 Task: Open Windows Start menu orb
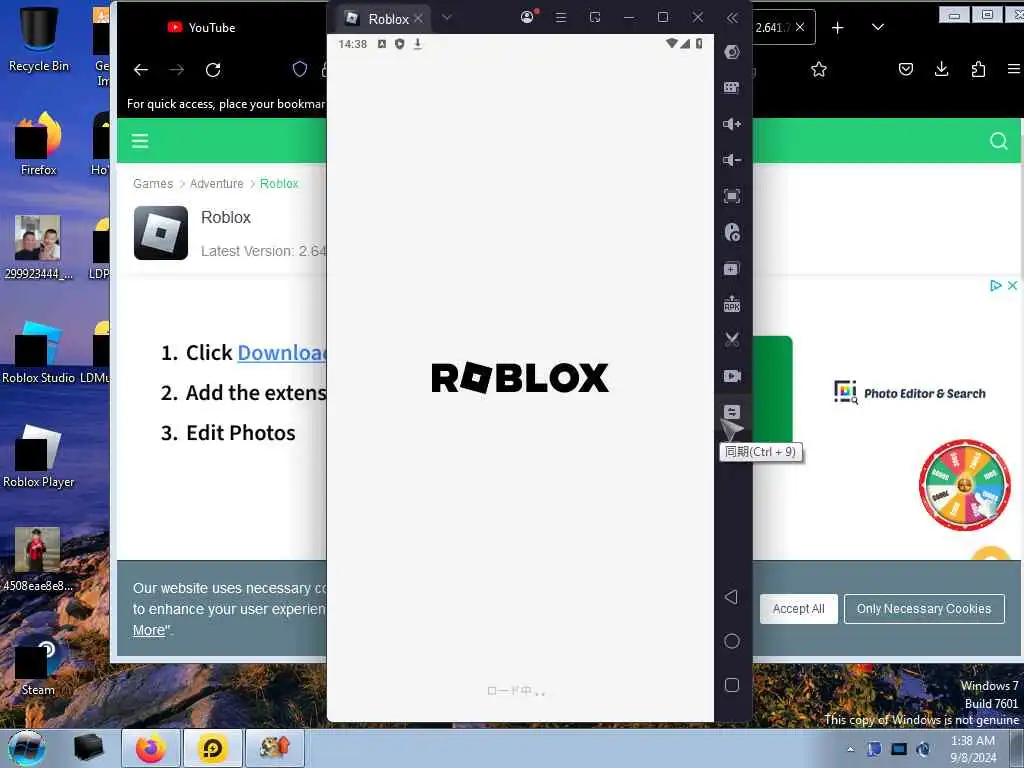pyautogui.click(x=26, y=748)
